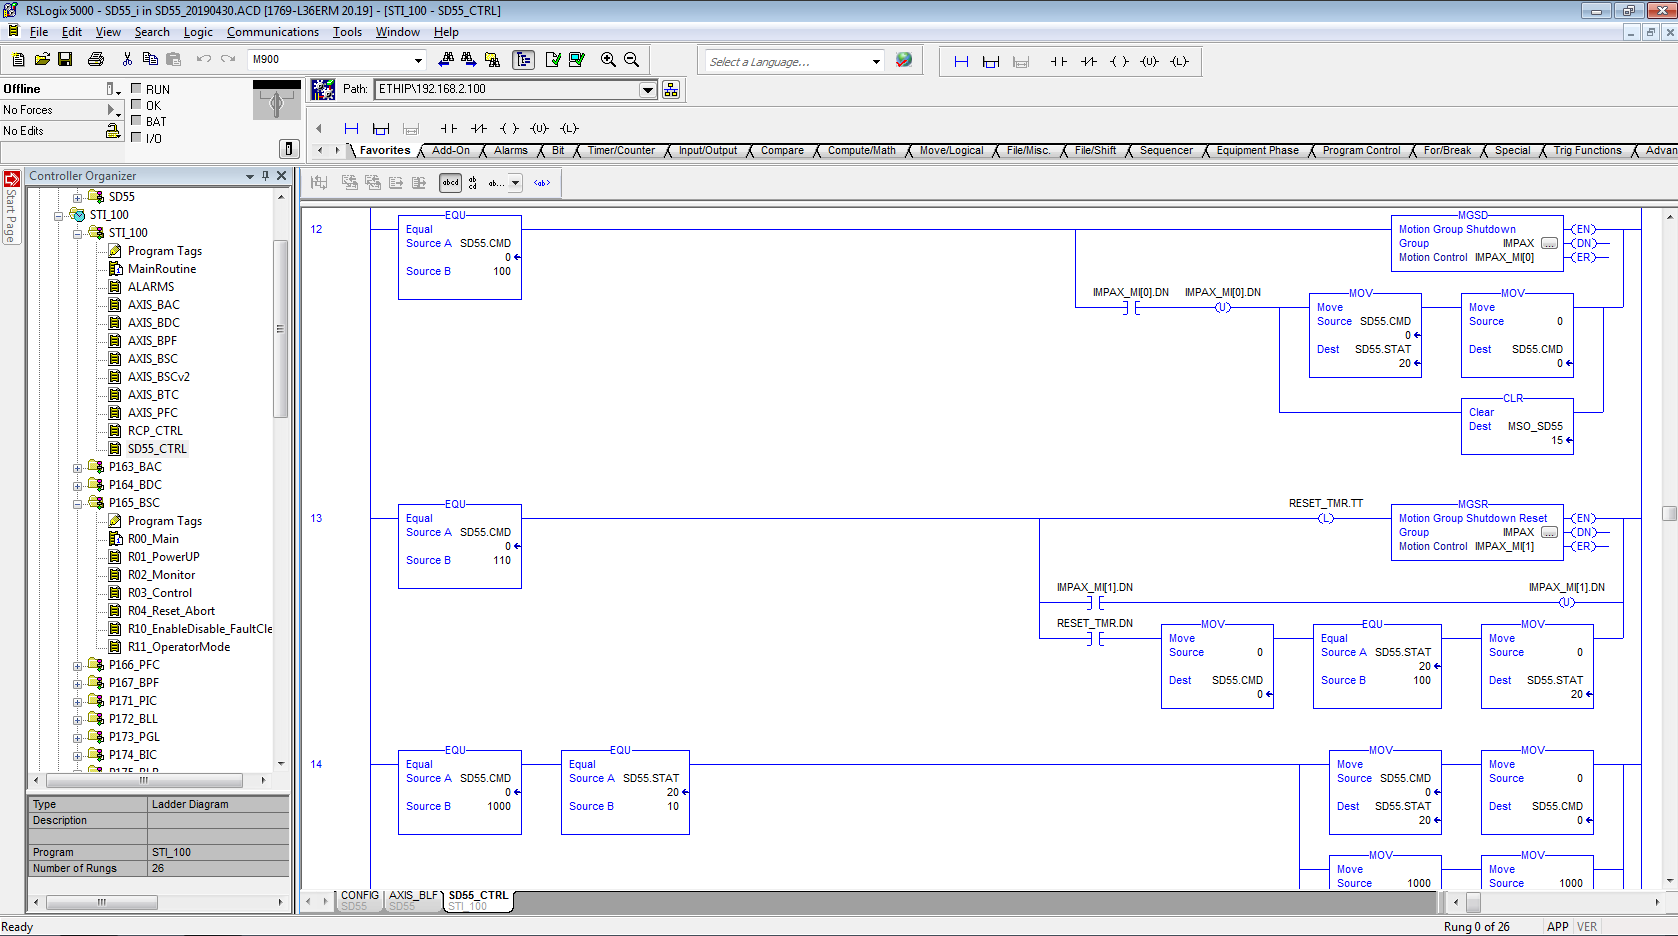Image resolution: width=1678 pixels, height=936 pixels.
Task: Open the Path ETHIP dropdown arrow
Action: tap(648, 90)
